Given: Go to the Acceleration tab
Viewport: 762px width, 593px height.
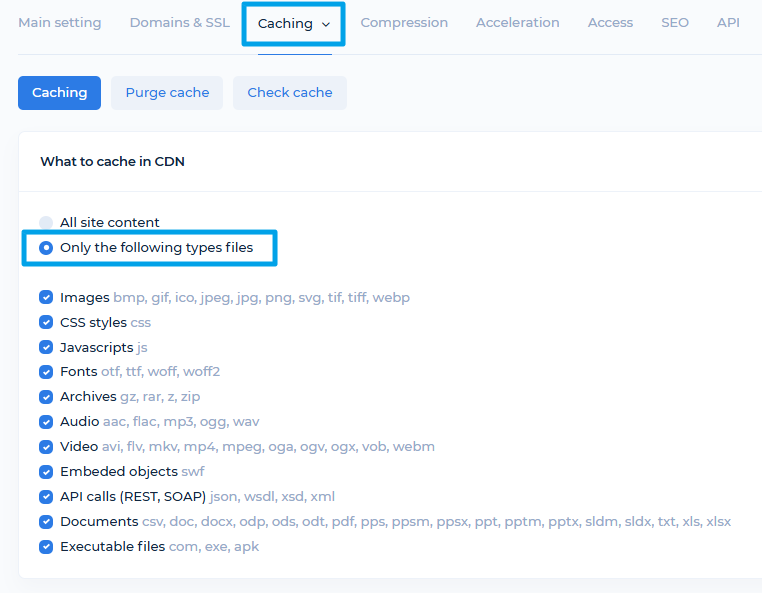Looking at the screenshot, I should [x=517, y=23].
